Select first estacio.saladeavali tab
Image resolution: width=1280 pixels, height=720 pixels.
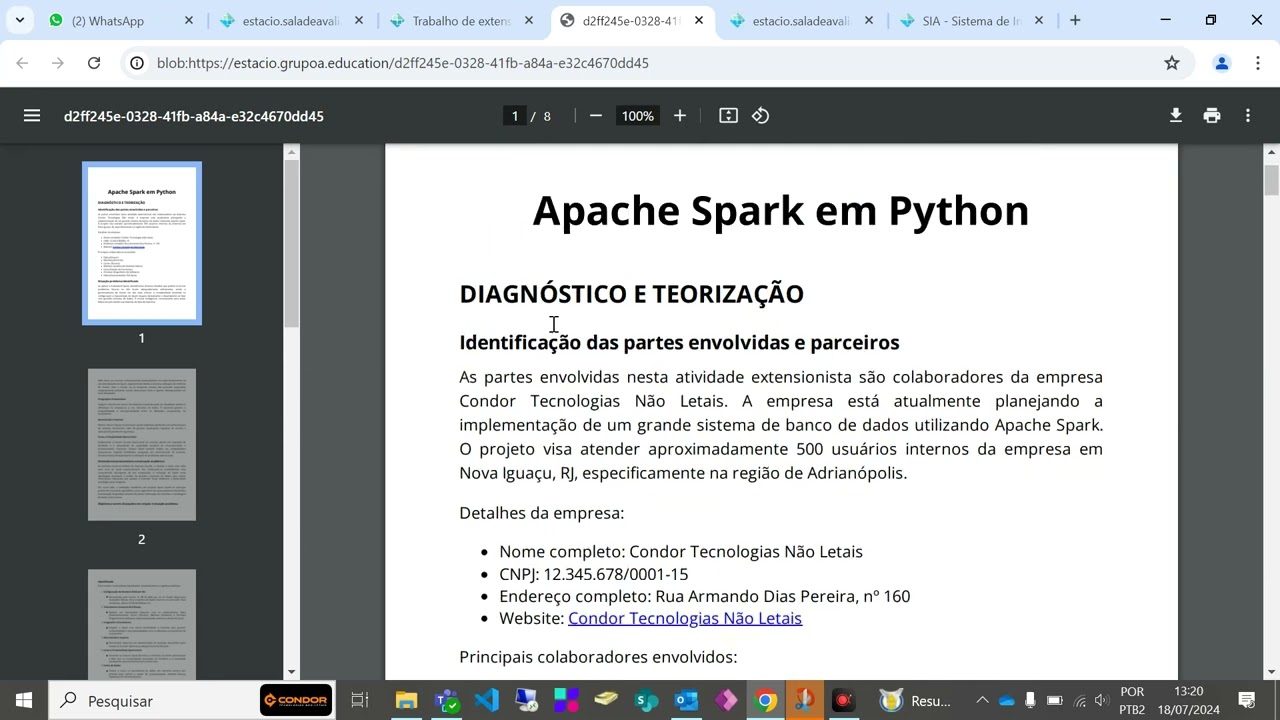click(x=291, y=20)
